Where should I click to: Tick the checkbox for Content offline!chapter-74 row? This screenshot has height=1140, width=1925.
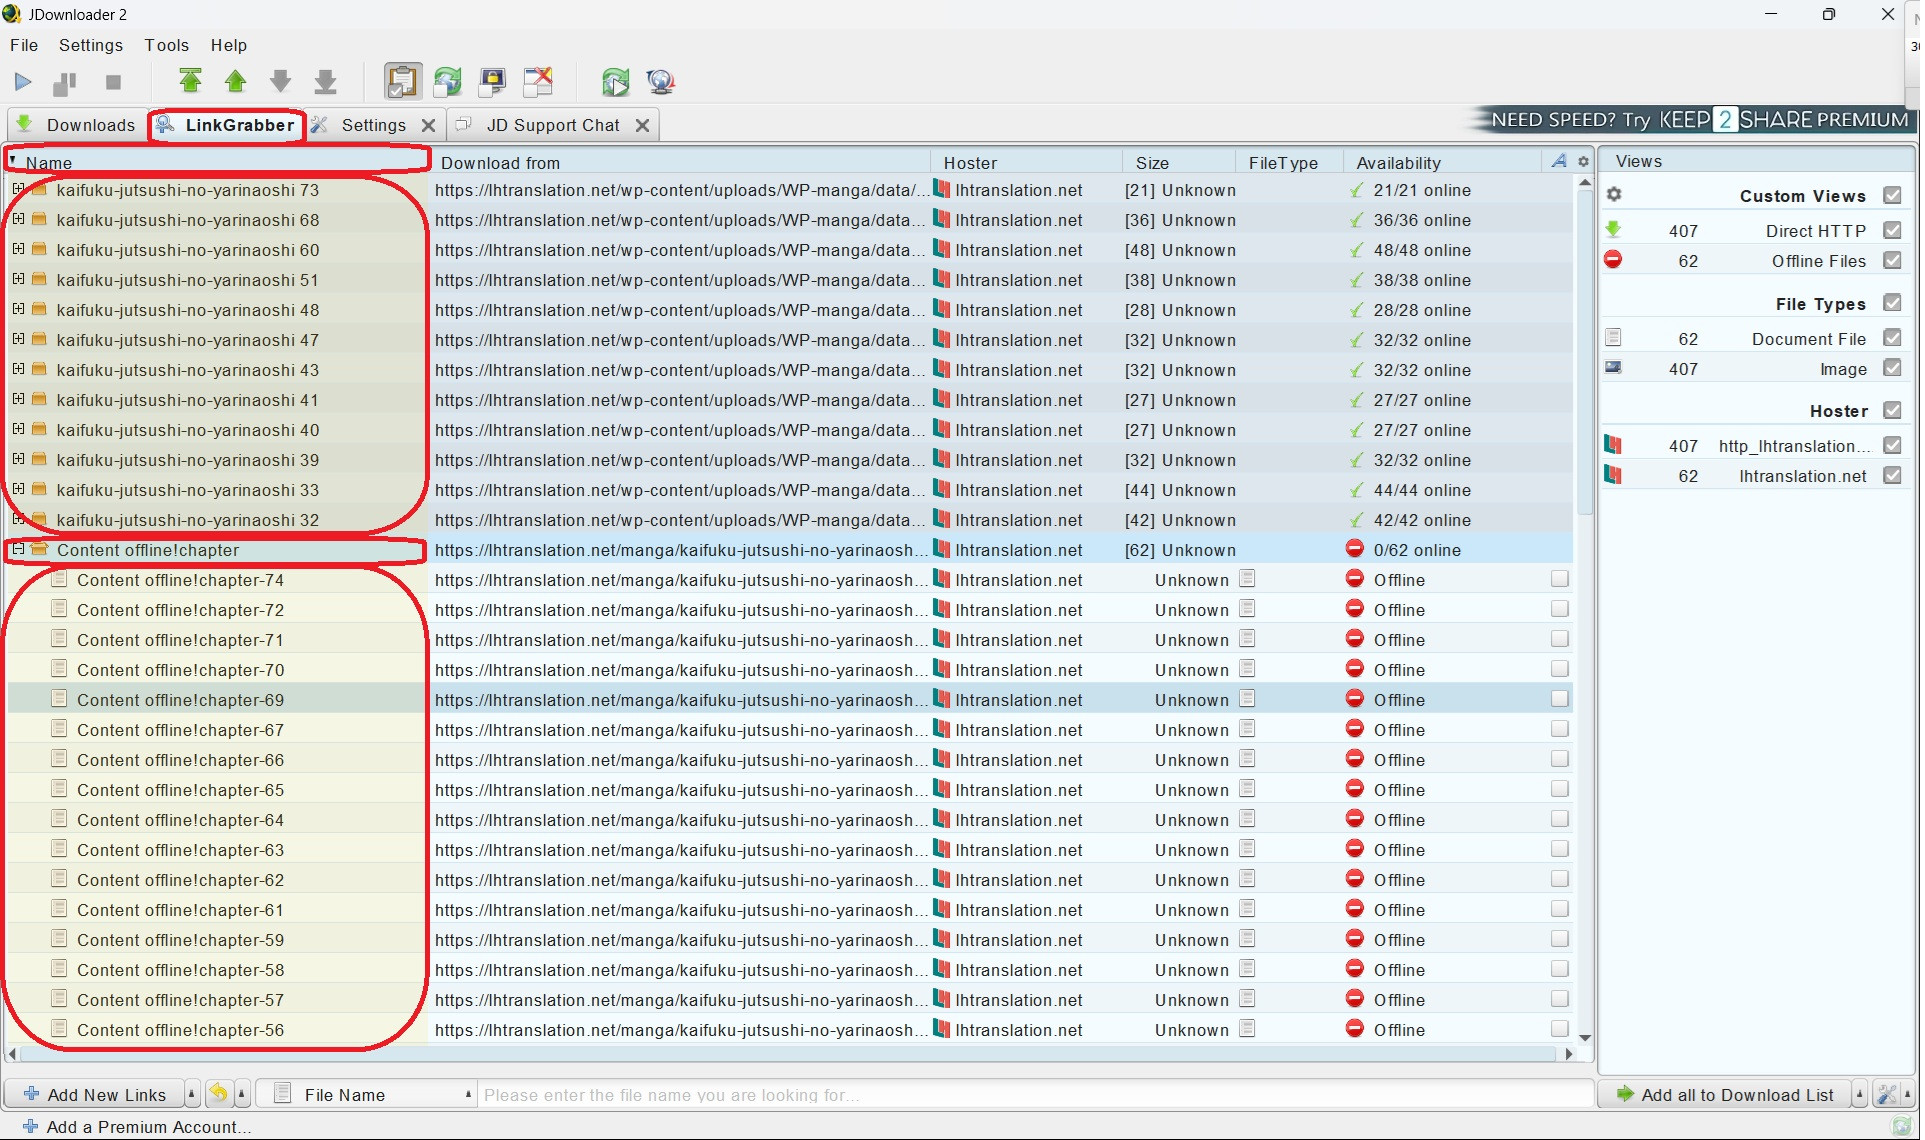point(1560,580)
